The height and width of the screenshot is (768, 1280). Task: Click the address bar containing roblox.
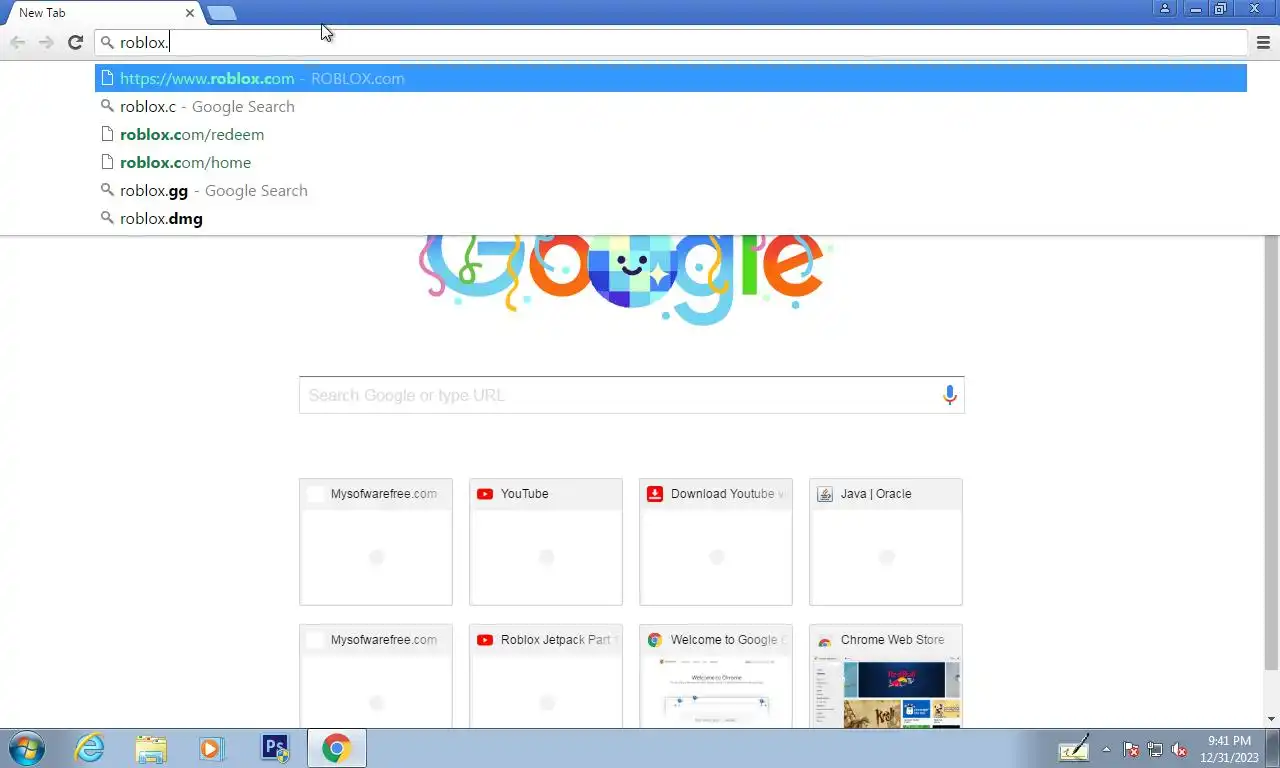(x=671, y=42)
